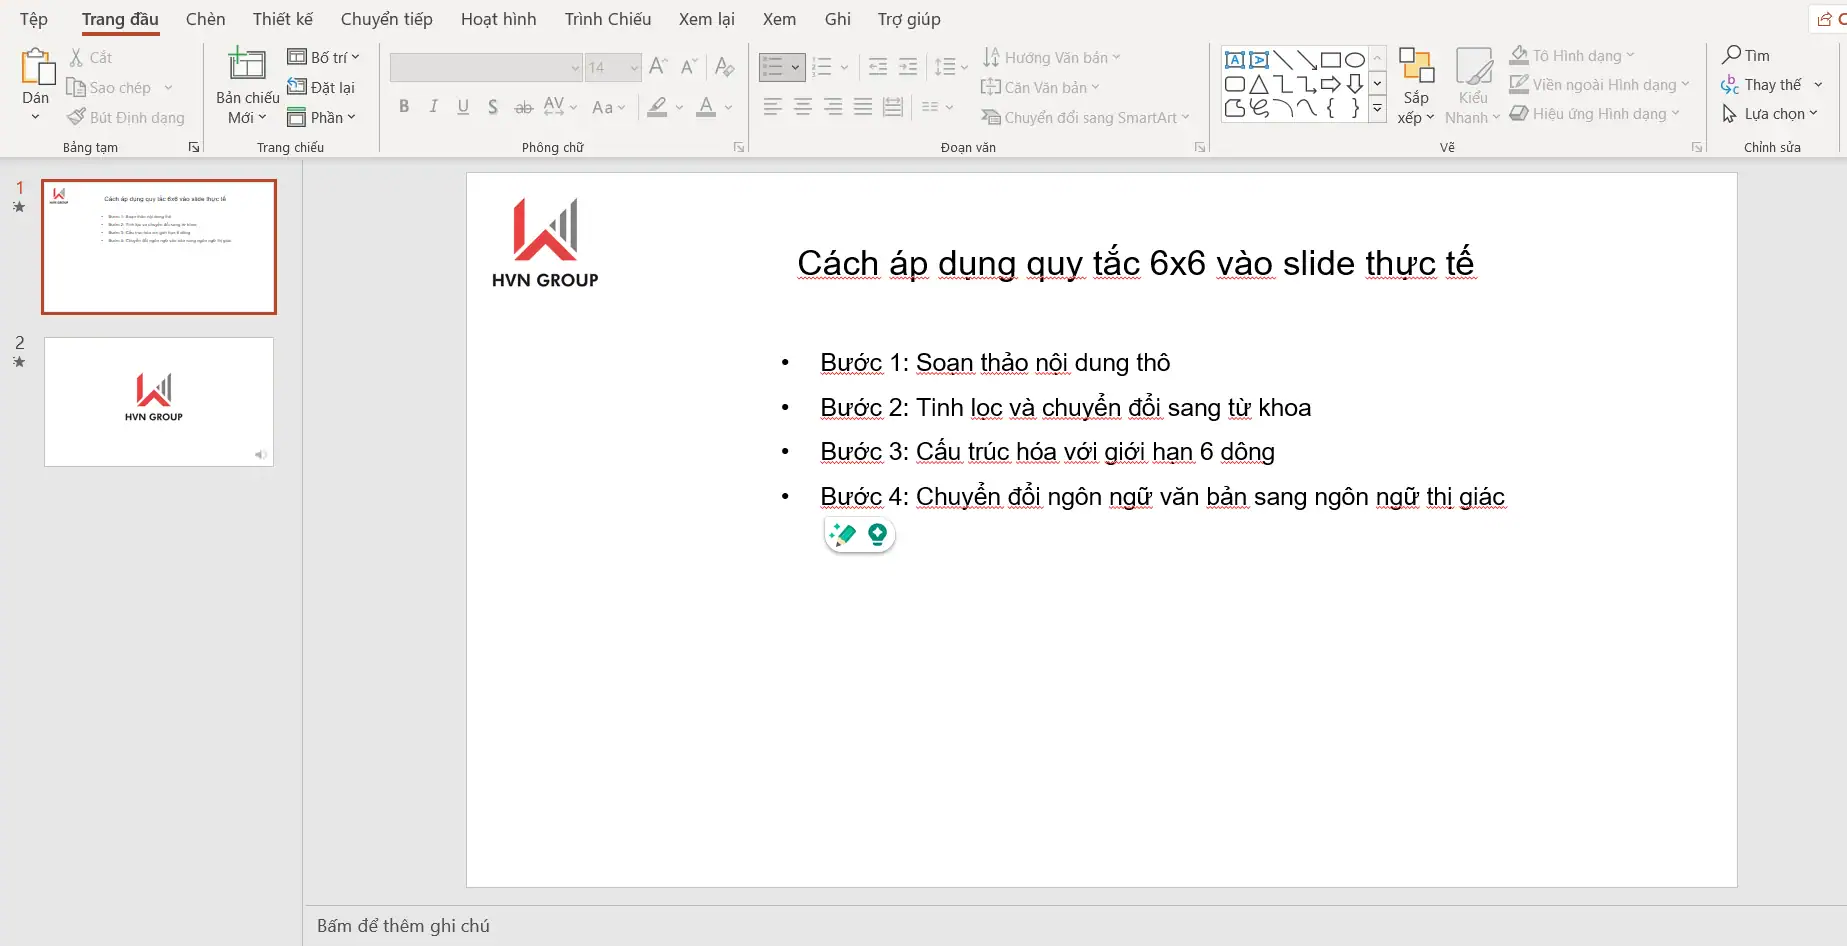Open Viền ngoài Hình dạng outline menu
The image size is (1847, 946).
pos(1599,85)
